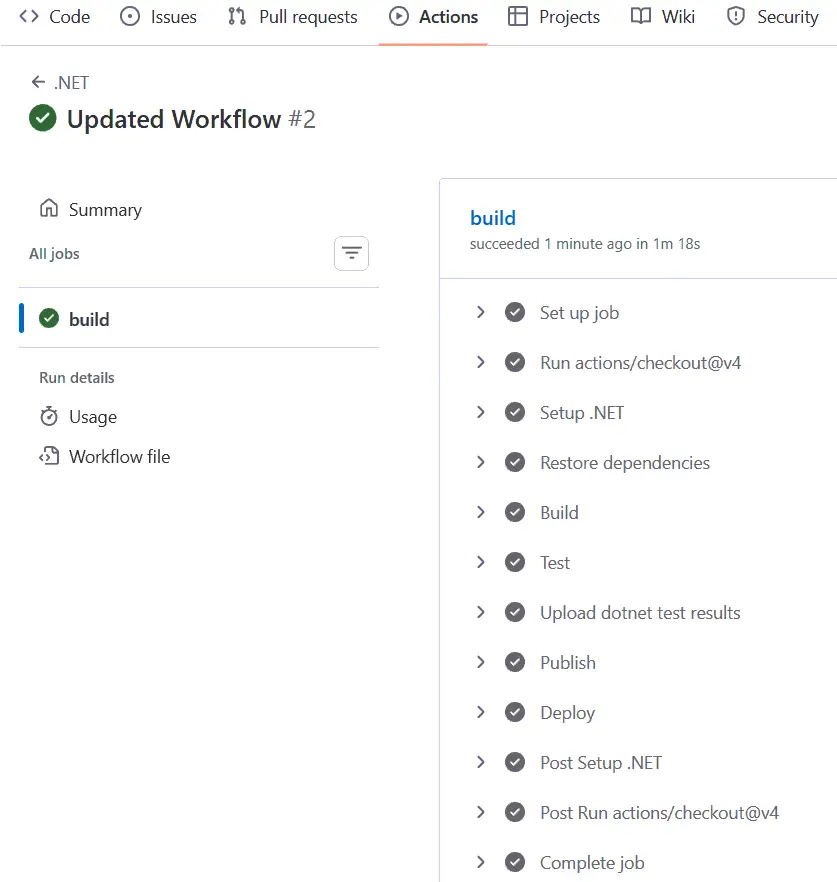
Task: Expand the Complete job step
Action: point(480,862)
